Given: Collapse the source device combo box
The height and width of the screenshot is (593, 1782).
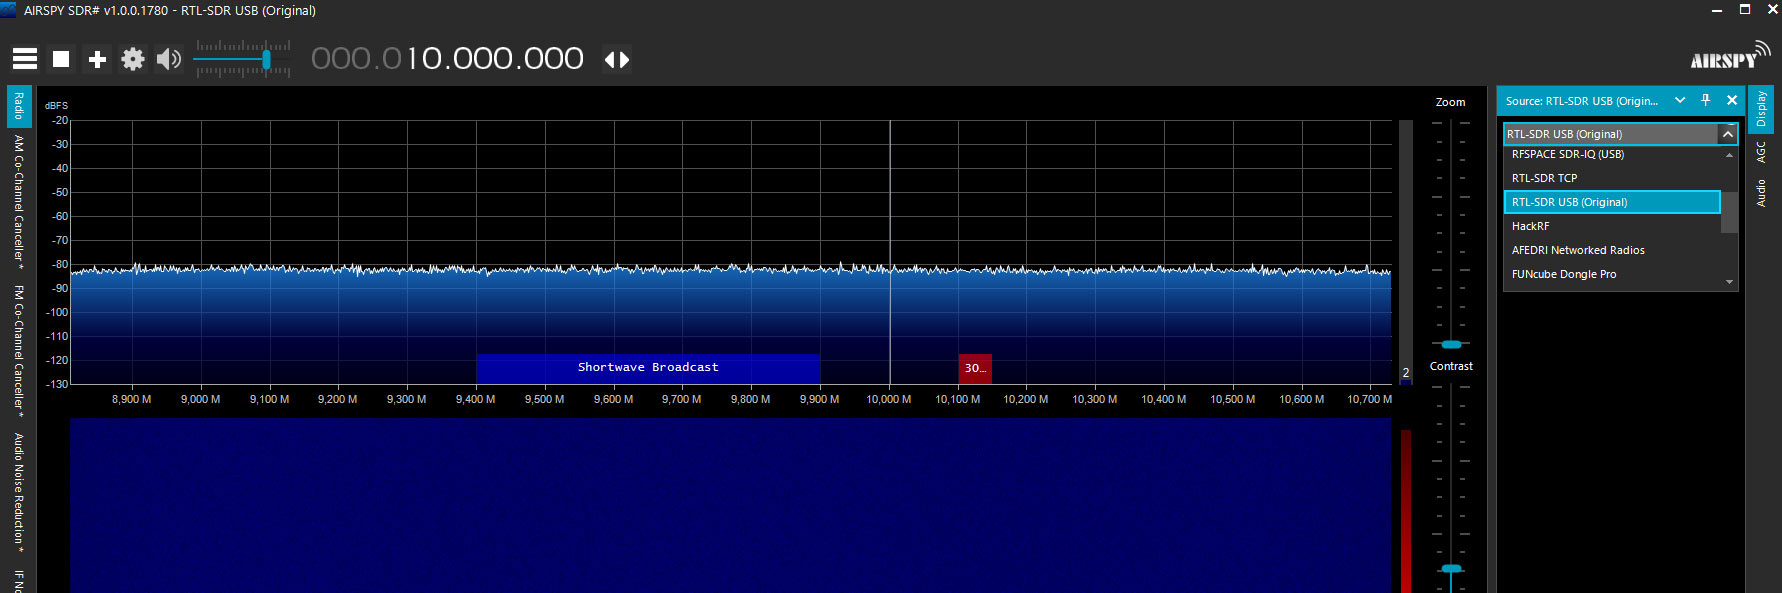Looking at the screenshot, I should 1727,134.
